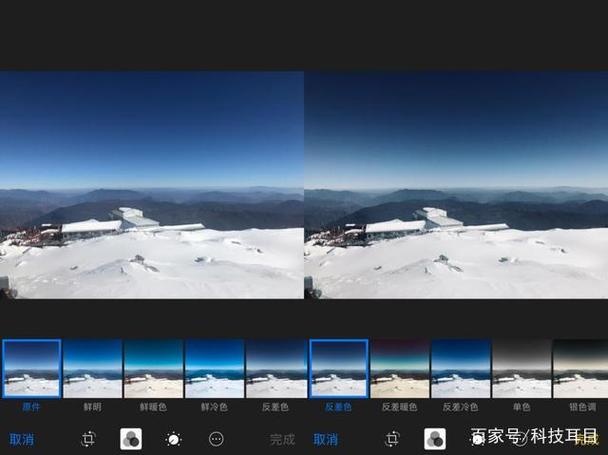The width and height of the screenshot is (608, 455).
Task: Open the light adjustment dial in left screen
Action: [173, 439]
